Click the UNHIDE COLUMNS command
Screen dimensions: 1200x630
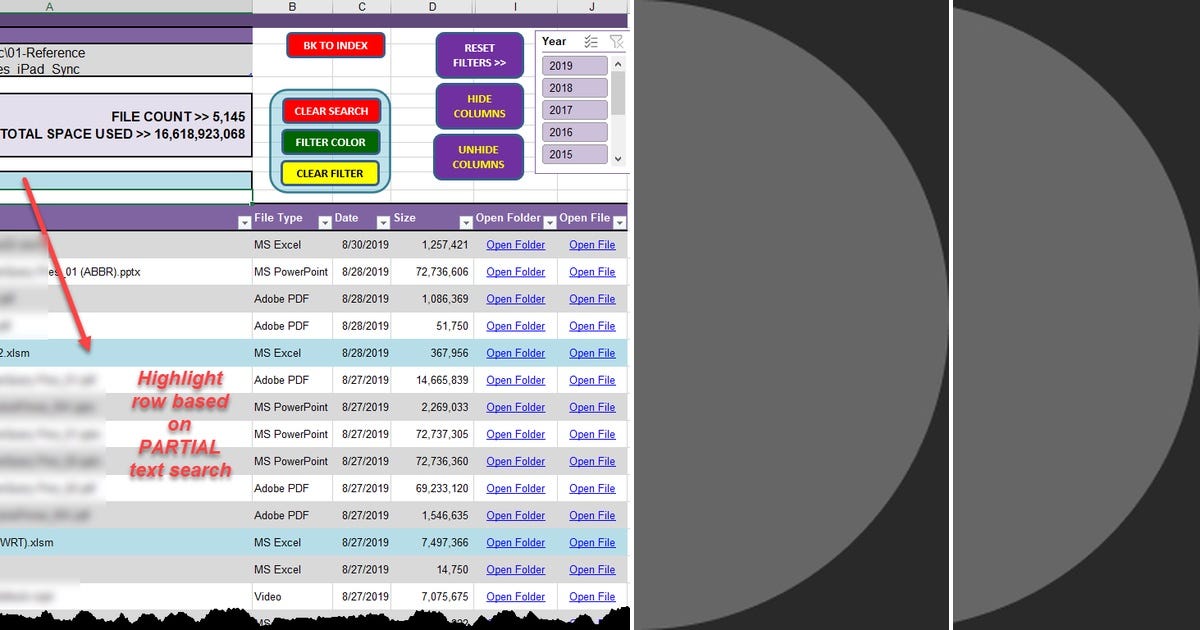478,157
